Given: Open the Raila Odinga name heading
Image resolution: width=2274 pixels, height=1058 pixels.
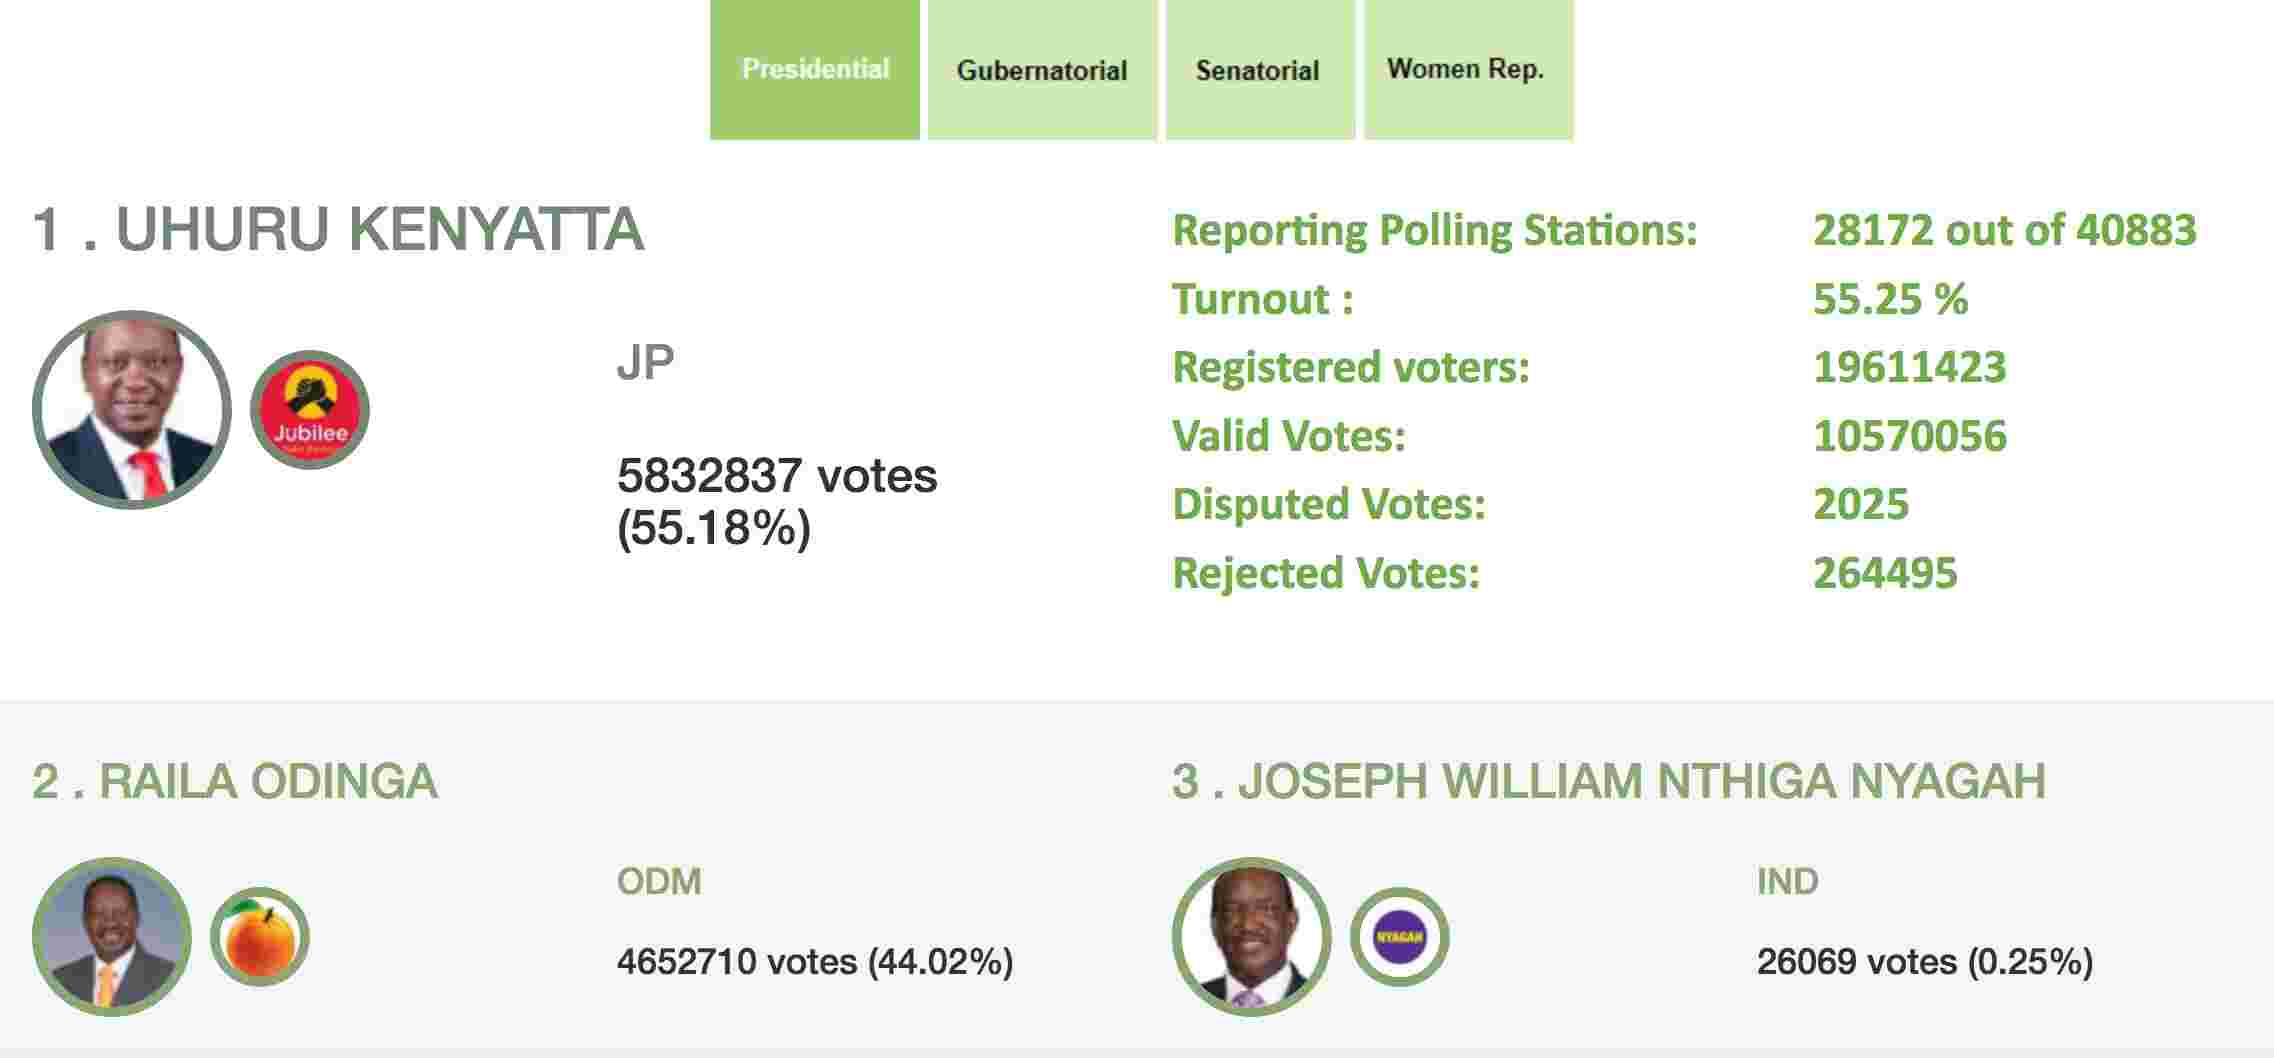Looking at the screenshot, I should point(235,781).
